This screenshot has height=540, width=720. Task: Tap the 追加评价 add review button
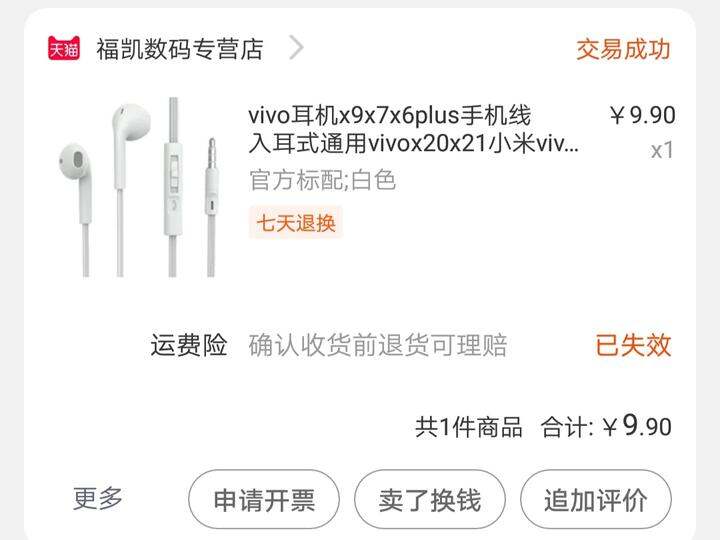(x=596, y=500)
